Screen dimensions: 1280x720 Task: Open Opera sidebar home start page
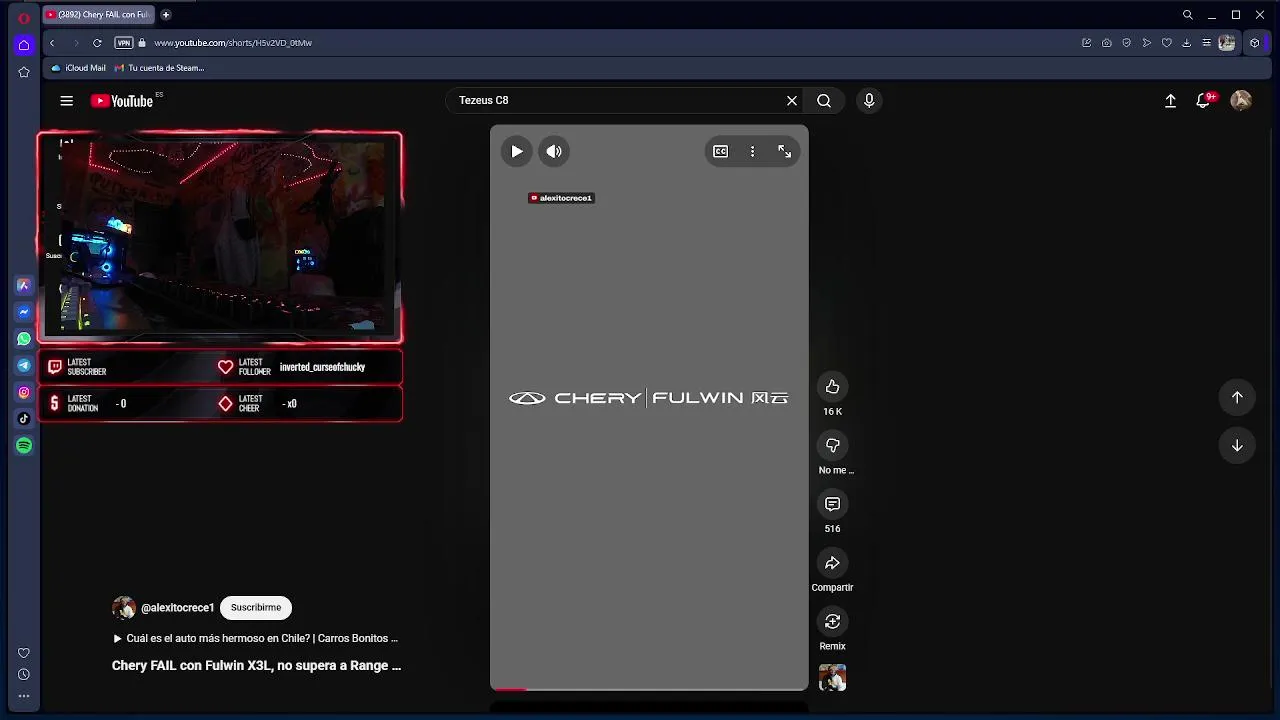(x=24, y=45)
